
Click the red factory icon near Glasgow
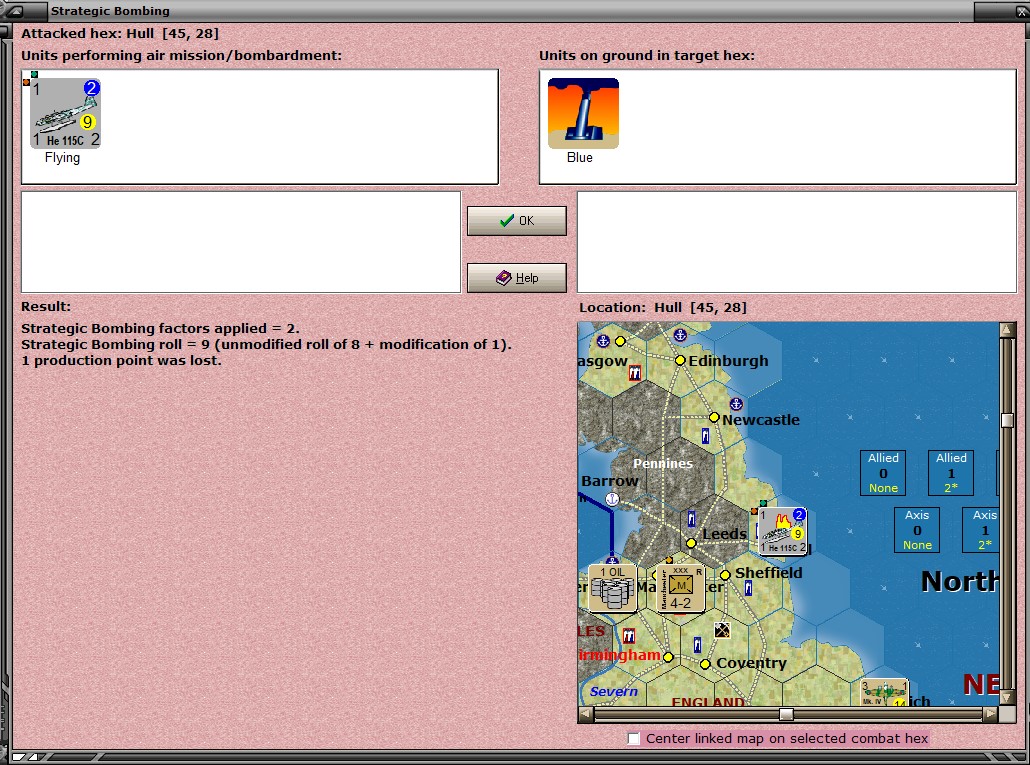pyautogui.click(x=635, y=374)
